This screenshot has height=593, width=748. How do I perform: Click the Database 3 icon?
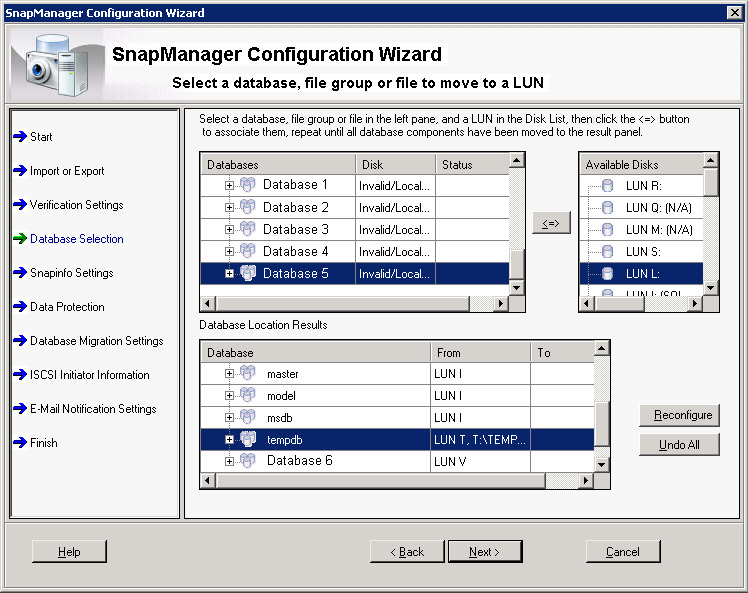248,229
